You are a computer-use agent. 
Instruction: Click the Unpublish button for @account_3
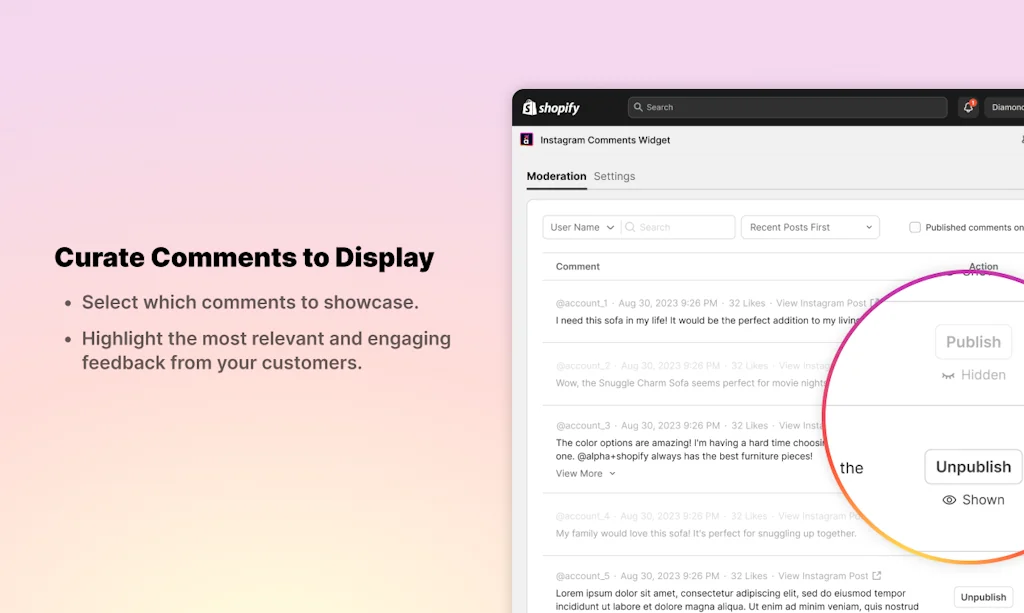[972, 467]
